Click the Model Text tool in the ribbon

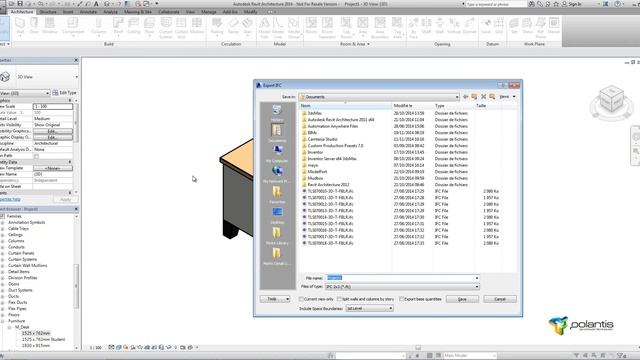coord(264,28)
